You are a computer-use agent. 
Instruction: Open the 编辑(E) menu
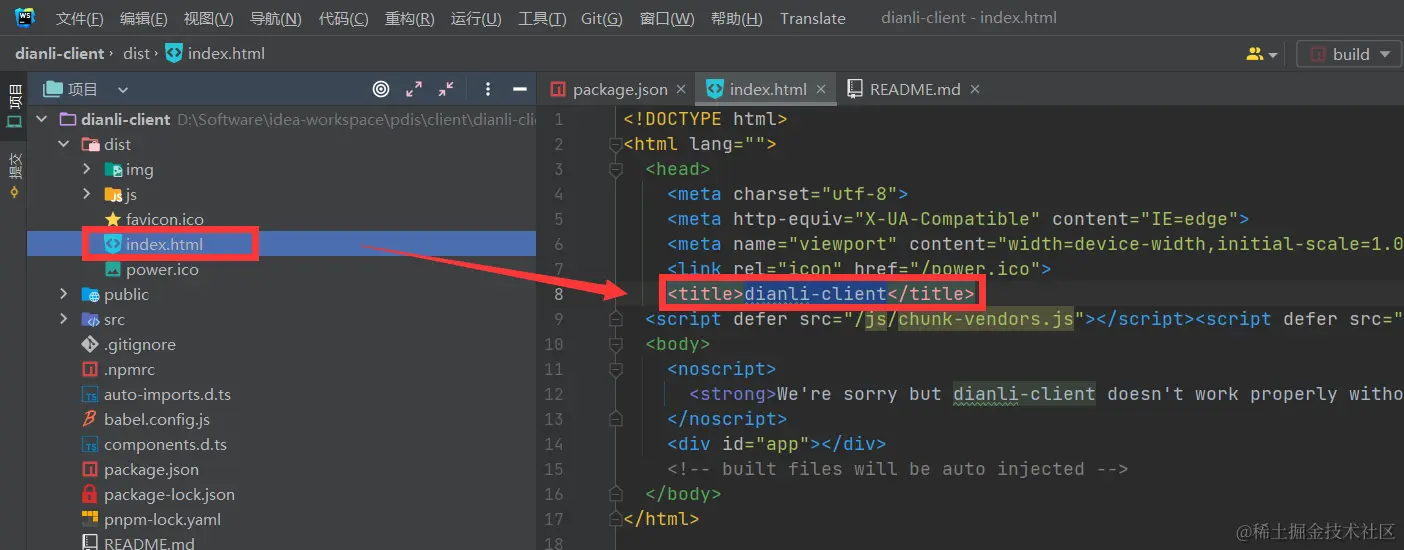pos(143,18)
